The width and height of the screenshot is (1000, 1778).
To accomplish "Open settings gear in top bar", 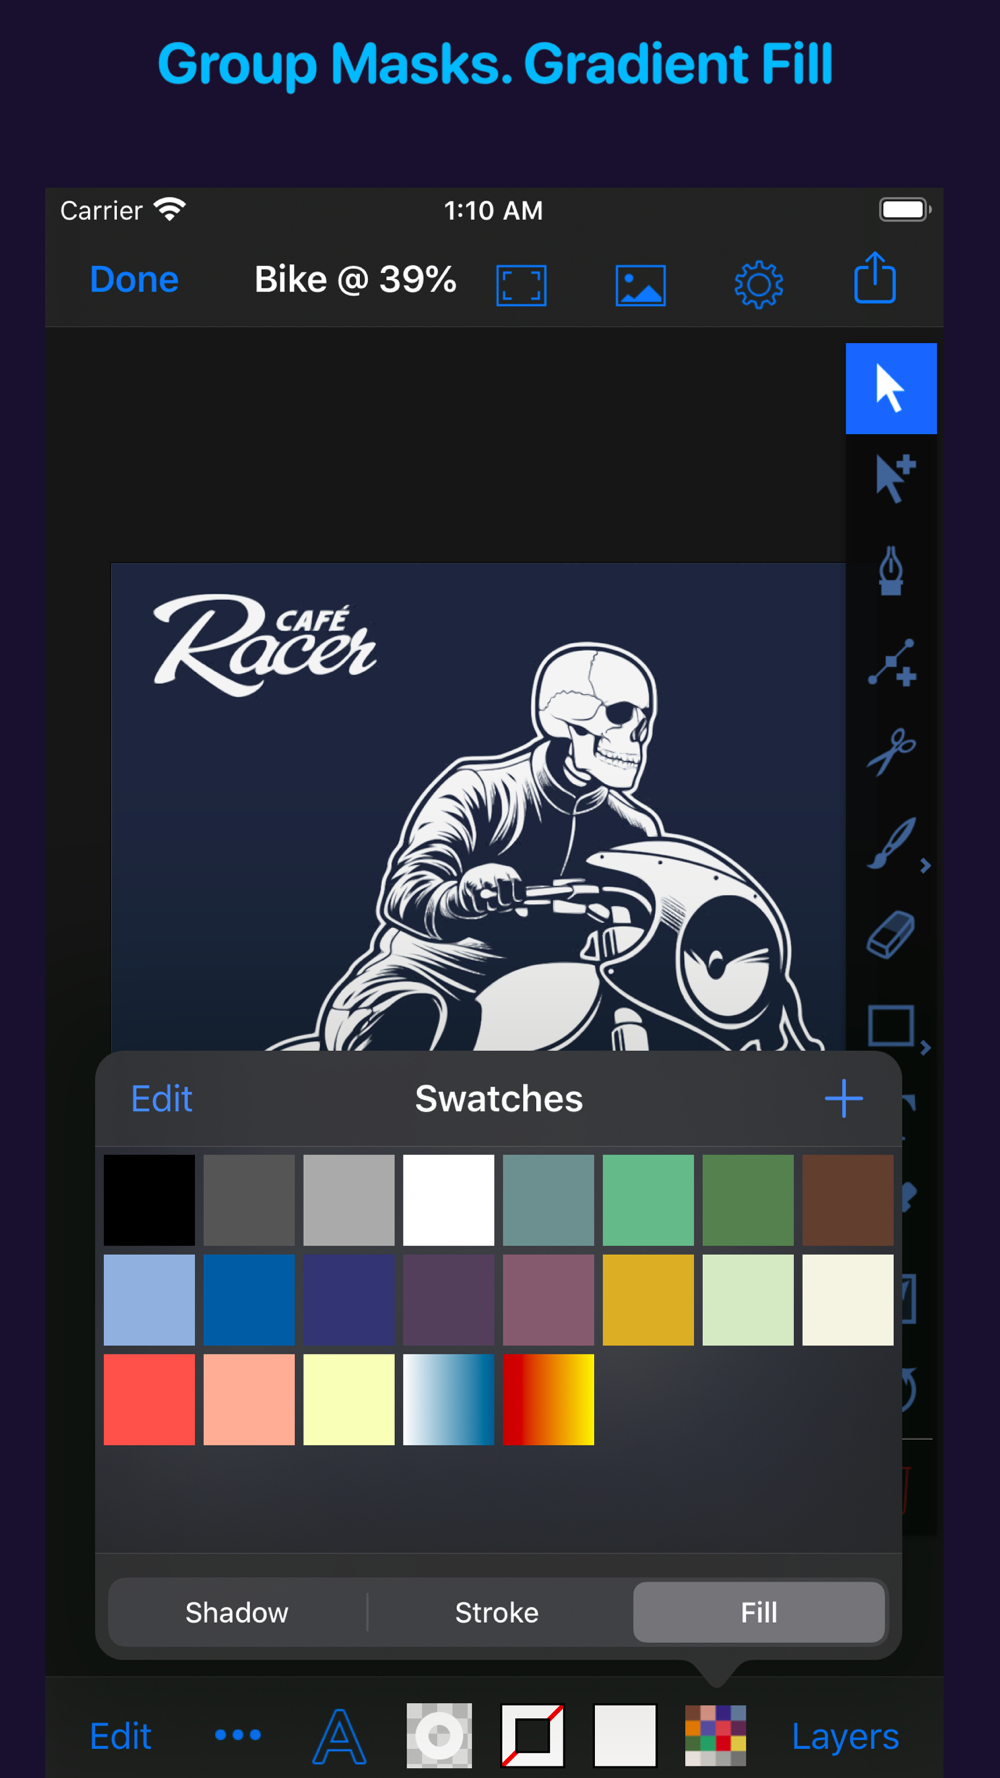I will click(x=759, y=285).
